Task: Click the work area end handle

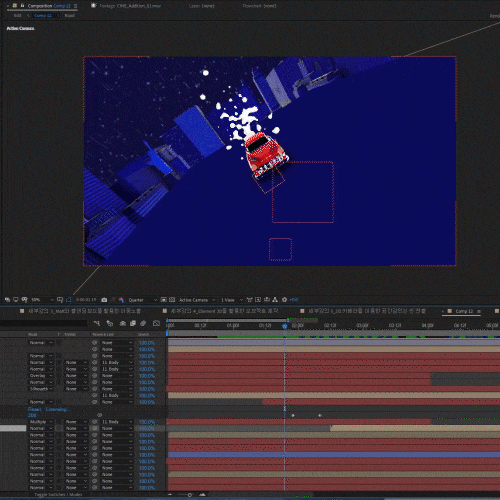Action: pos(288,320)
